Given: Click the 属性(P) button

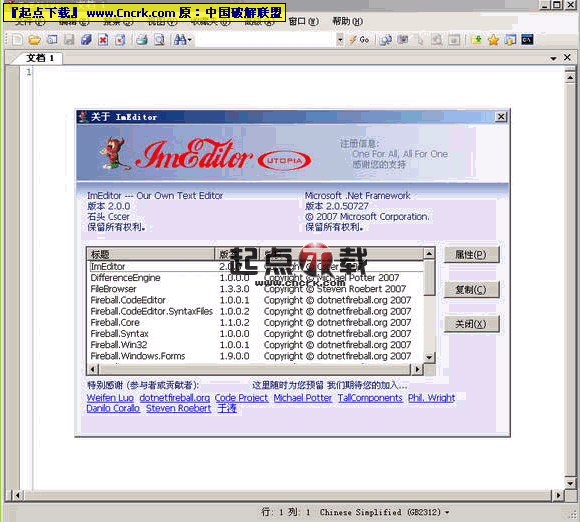Looking at the screenshot, I should point(471,255).
